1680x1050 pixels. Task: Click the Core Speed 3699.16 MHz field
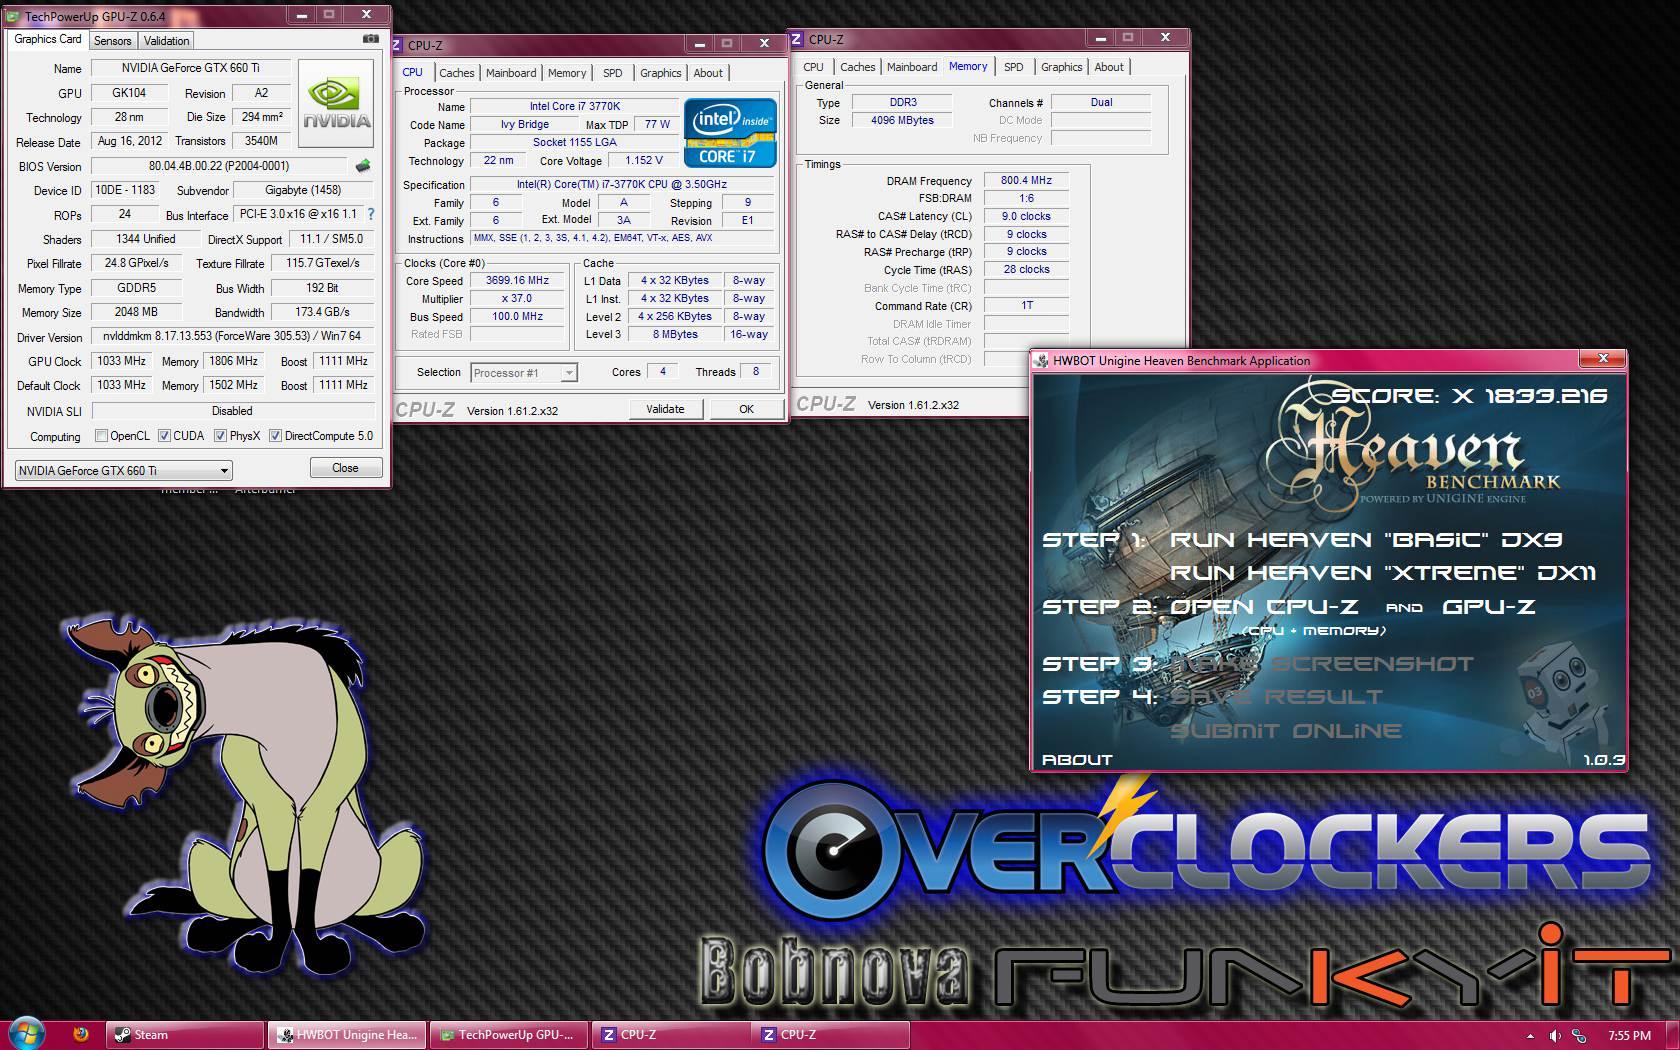point(517,281)
